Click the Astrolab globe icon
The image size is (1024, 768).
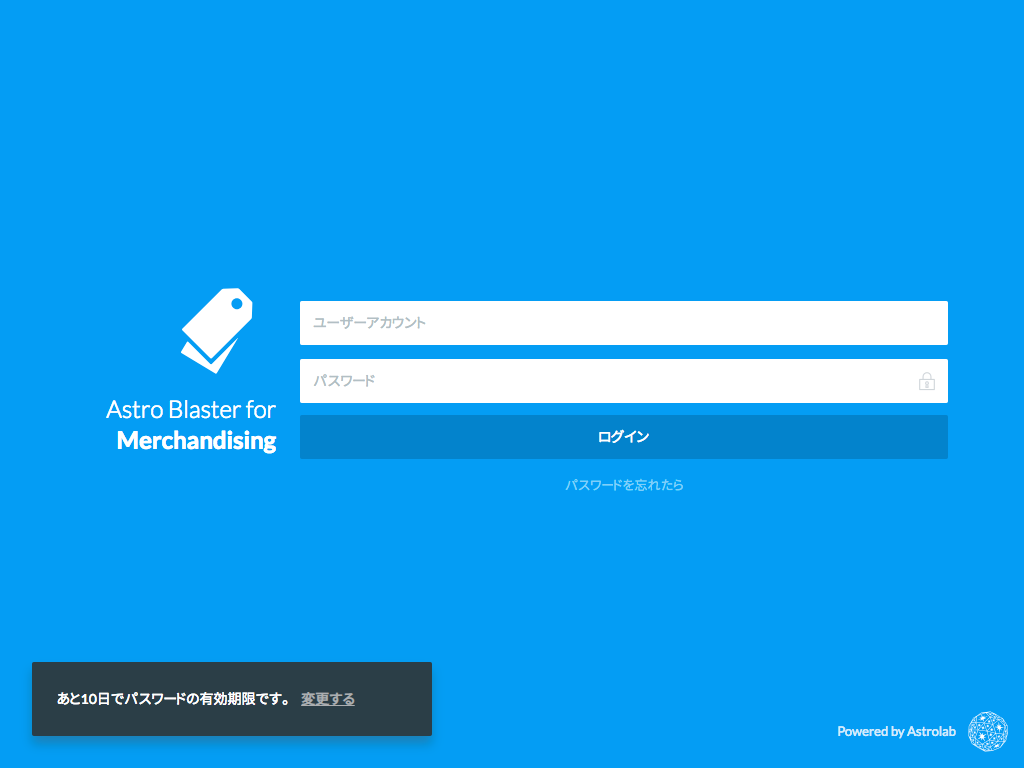coord(987,731)
